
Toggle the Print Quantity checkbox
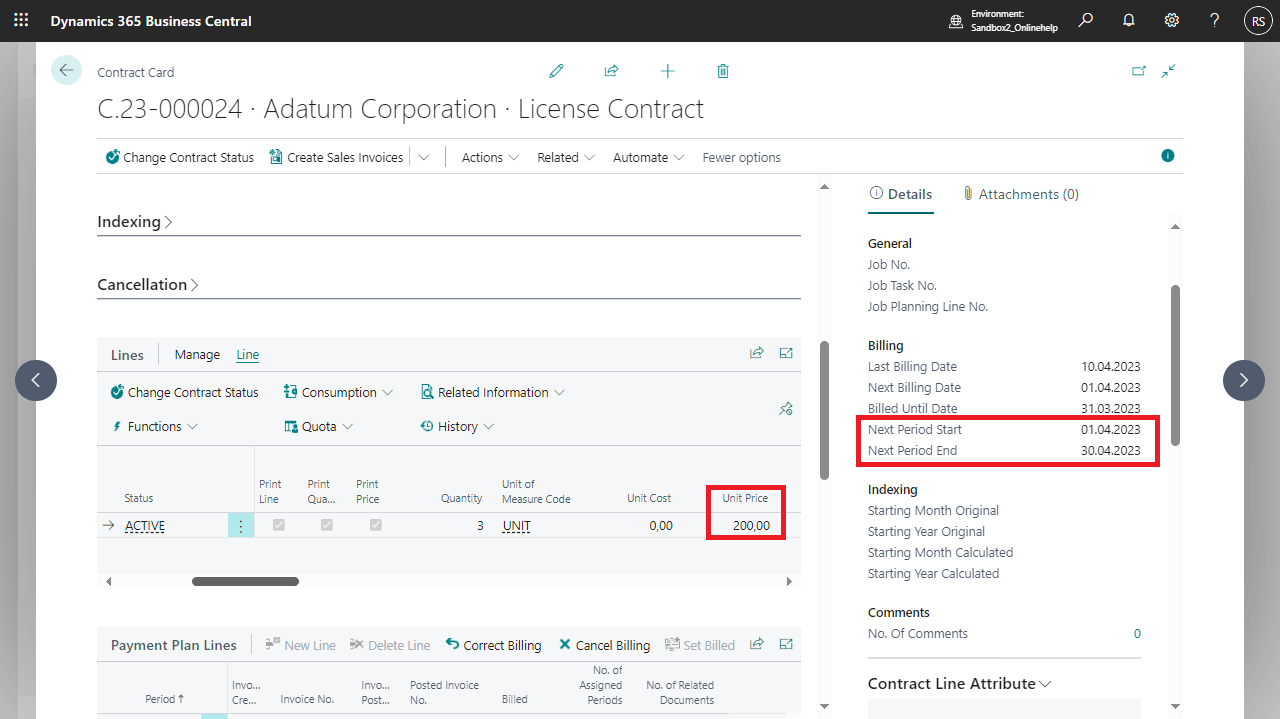click(x=327, y=525)
